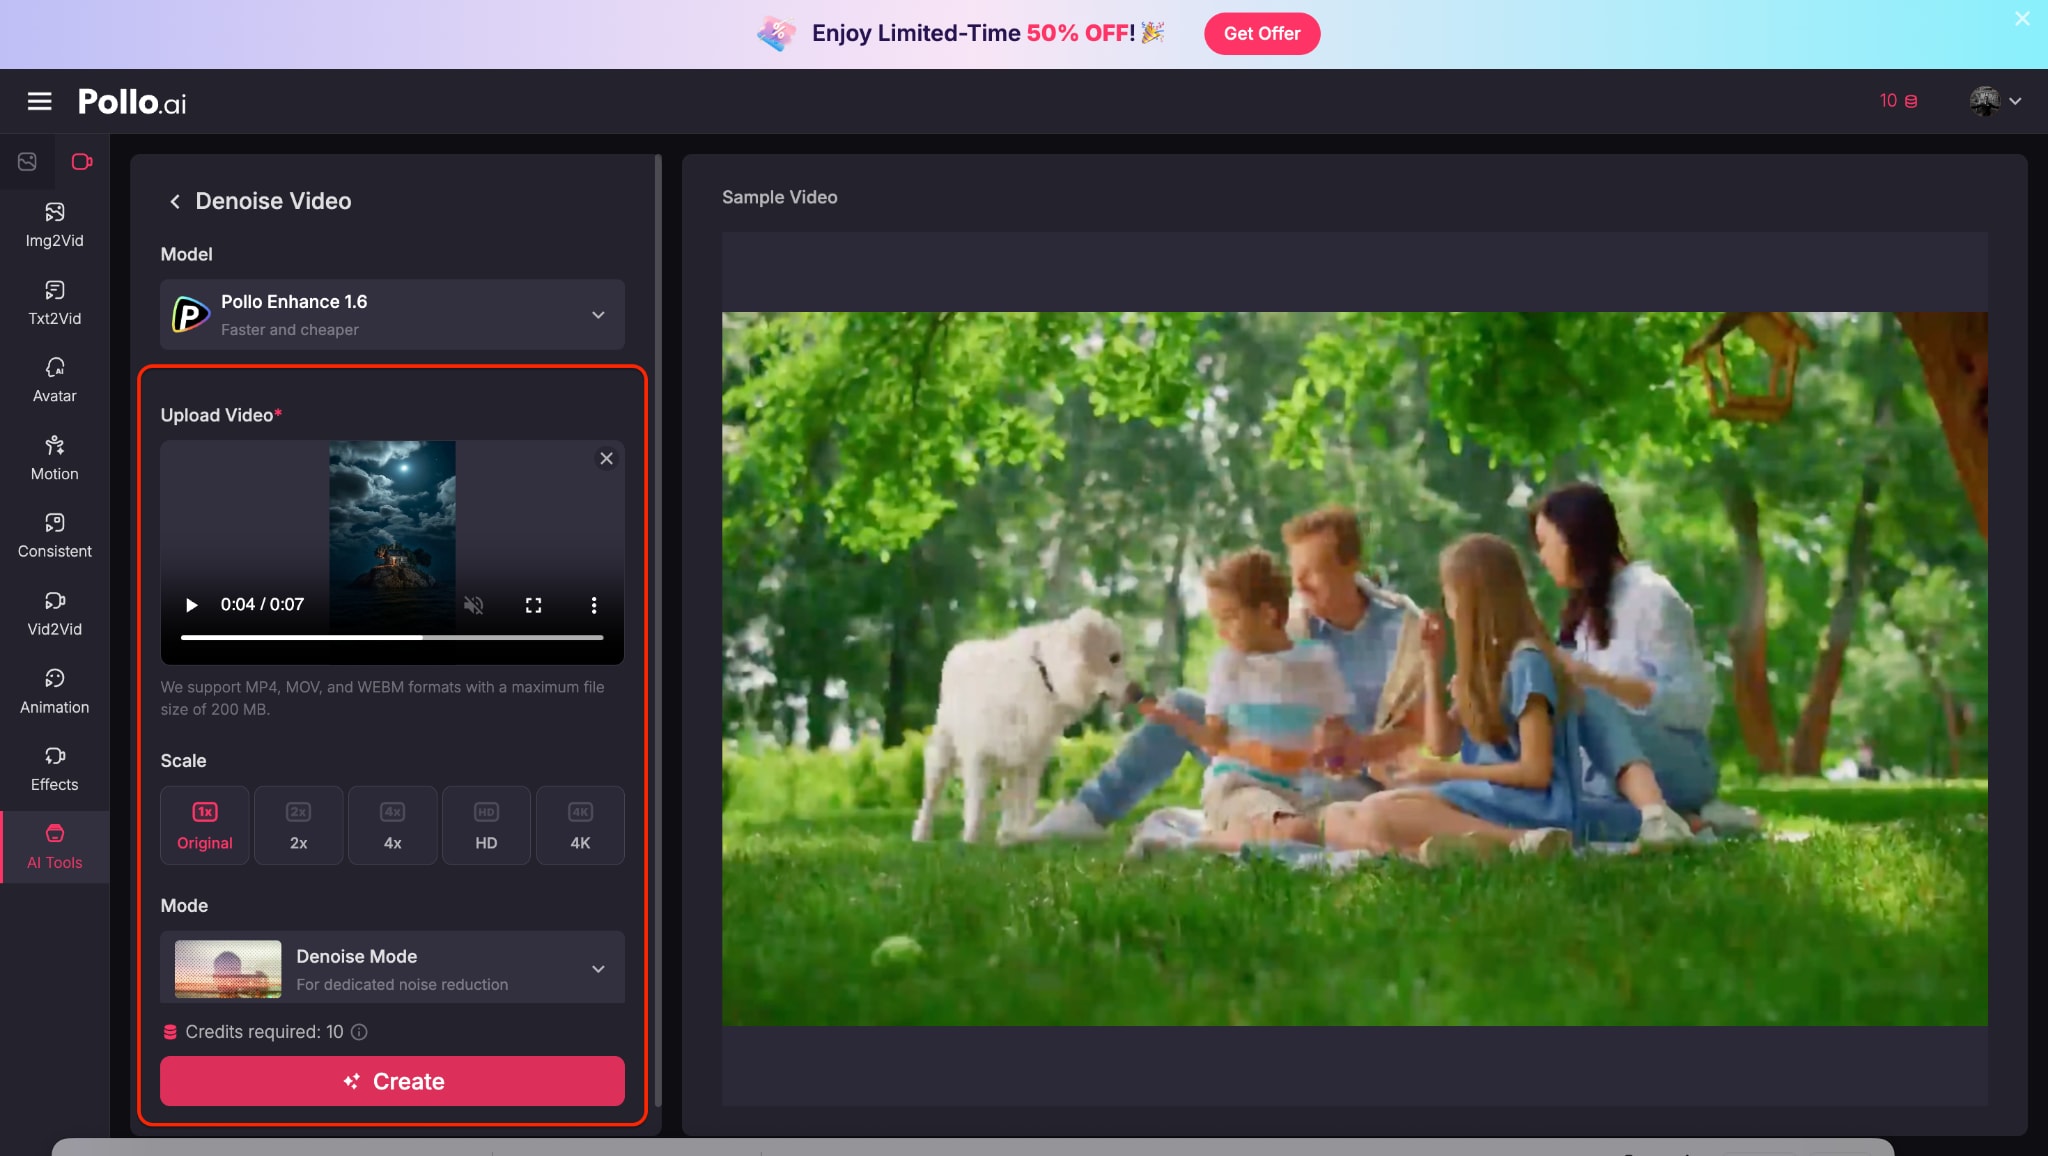Click the credits info icon

359,1032
